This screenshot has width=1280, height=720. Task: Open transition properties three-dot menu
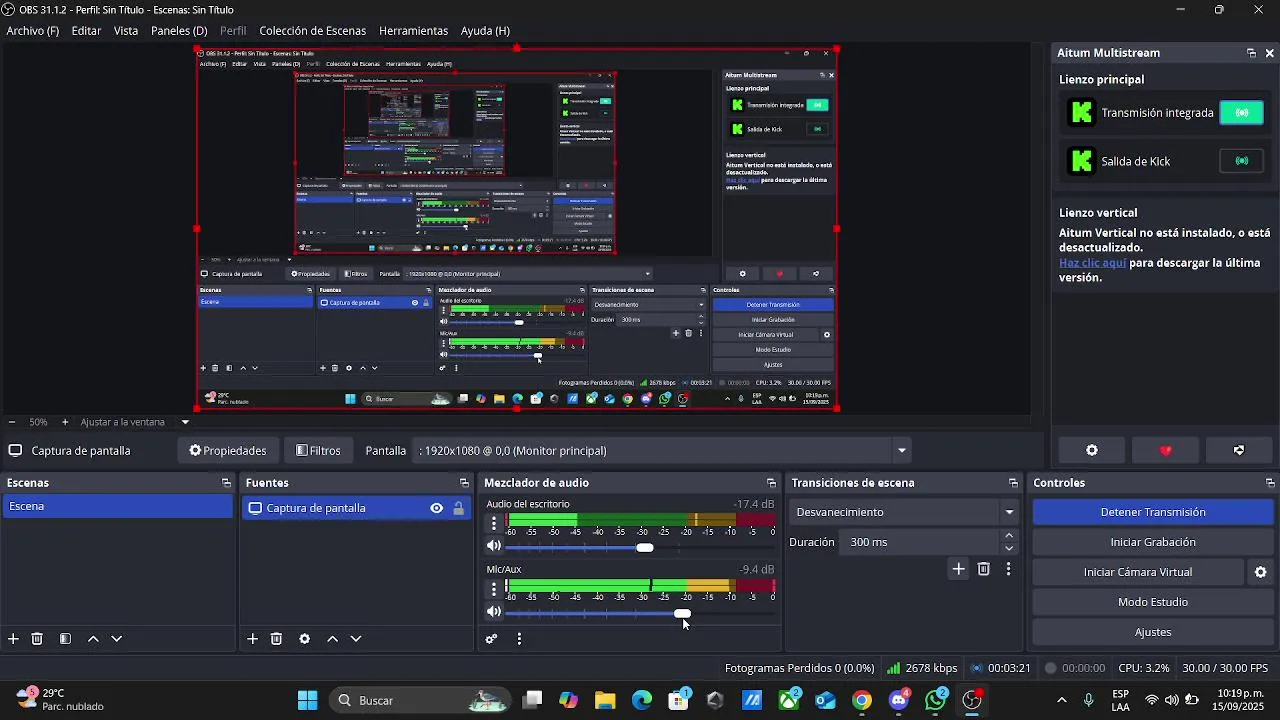coord(1008,569)
